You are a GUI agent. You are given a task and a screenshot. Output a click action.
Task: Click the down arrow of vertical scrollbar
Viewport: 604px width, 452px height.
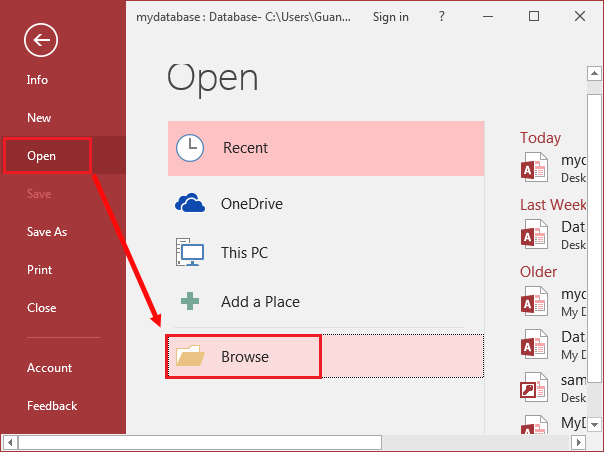(x=594, y=425)
